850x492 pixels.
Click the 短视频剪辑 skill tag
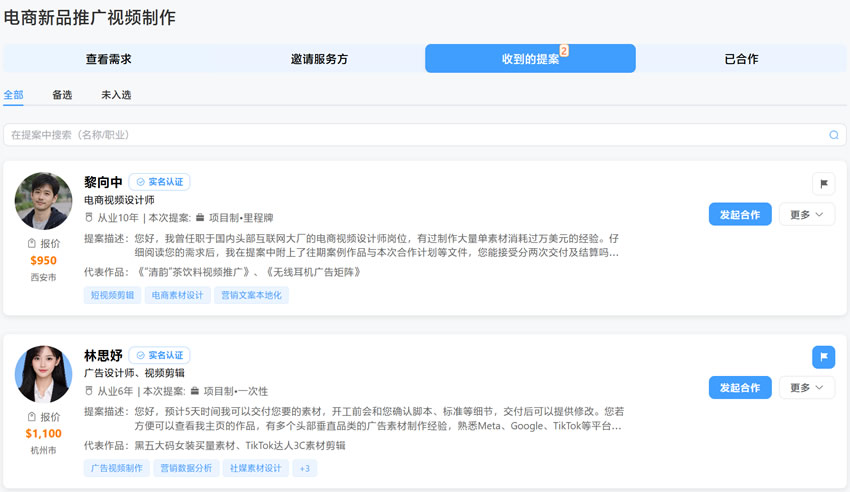(x=112, y=295)
